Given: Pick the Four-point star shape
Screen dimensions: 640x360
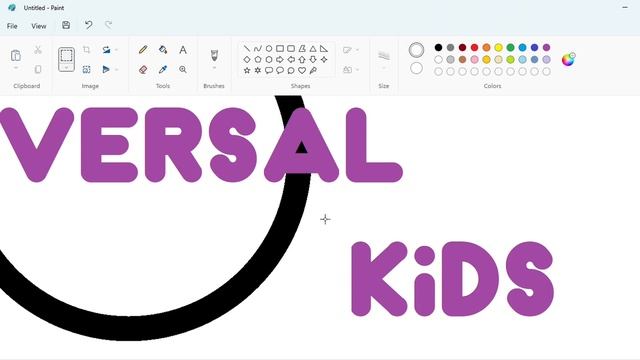Looking at the screenshot, I should coord(324,60).
